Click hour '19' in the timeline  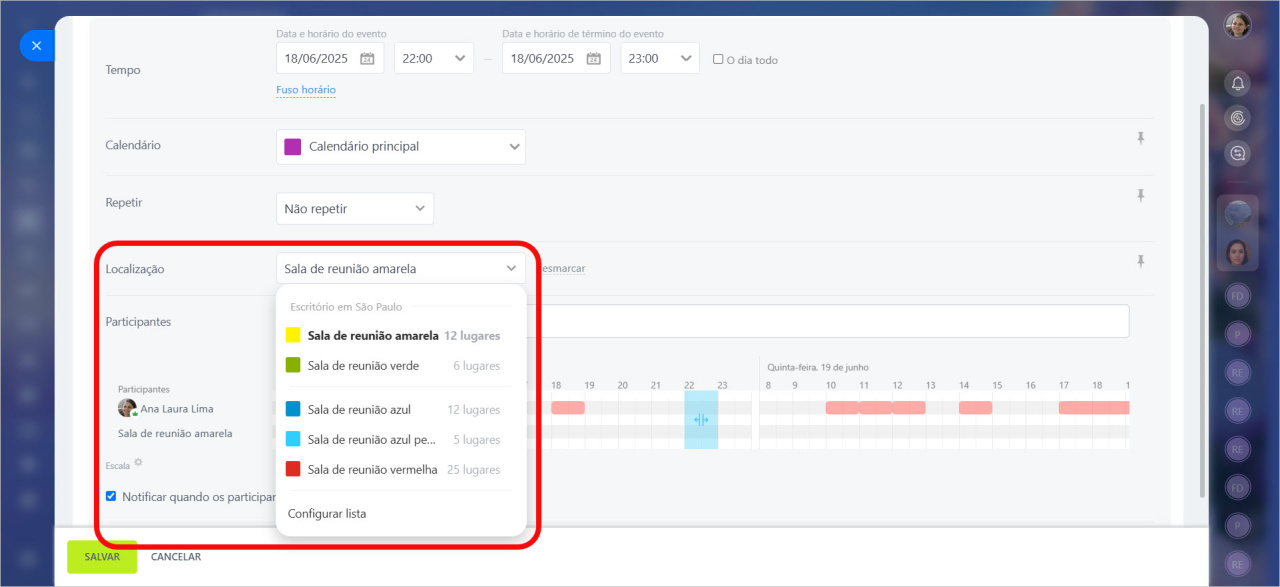589,385
